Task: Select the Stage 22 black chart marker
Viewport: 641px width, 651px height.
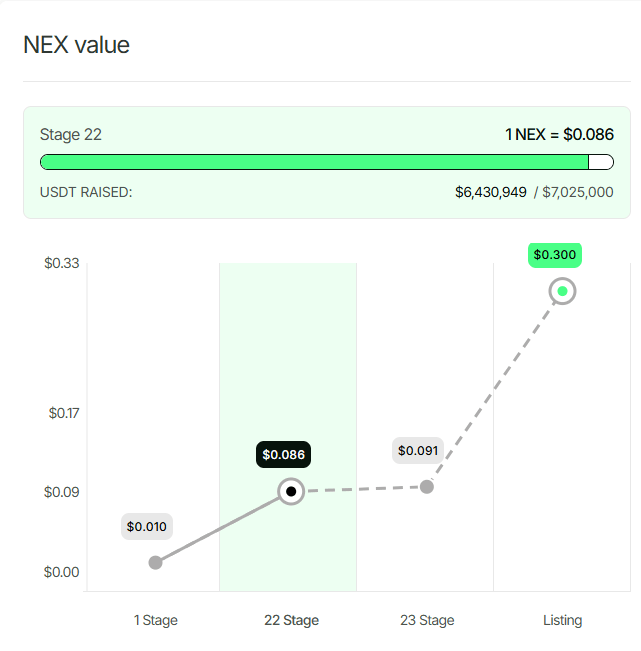Action: point(291,492)
